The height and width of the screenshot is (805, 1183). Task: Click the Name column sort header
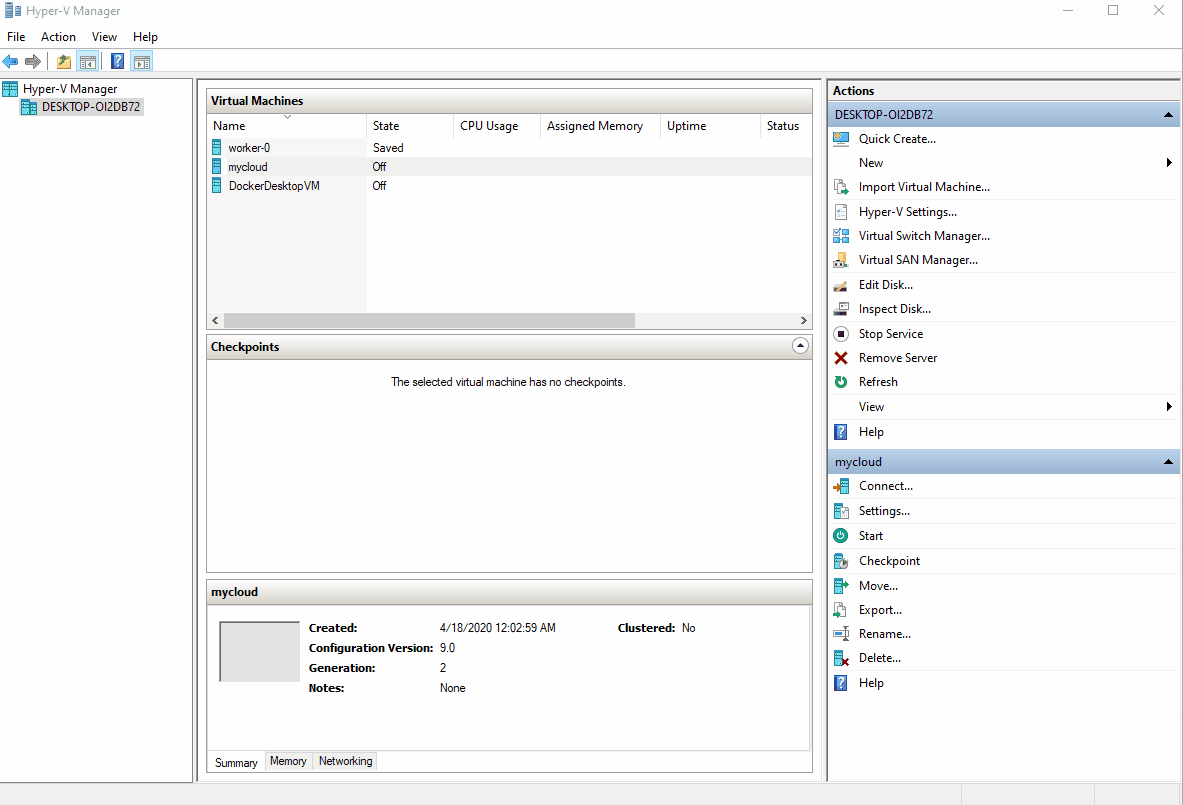pos(287,126)
